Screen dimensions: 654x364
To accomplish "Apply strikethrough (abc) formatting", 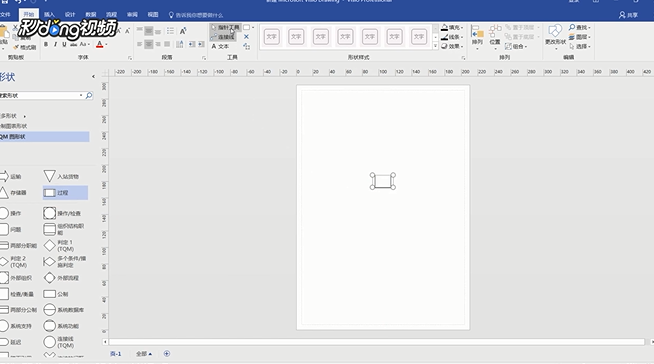I will tap(73, 44).
